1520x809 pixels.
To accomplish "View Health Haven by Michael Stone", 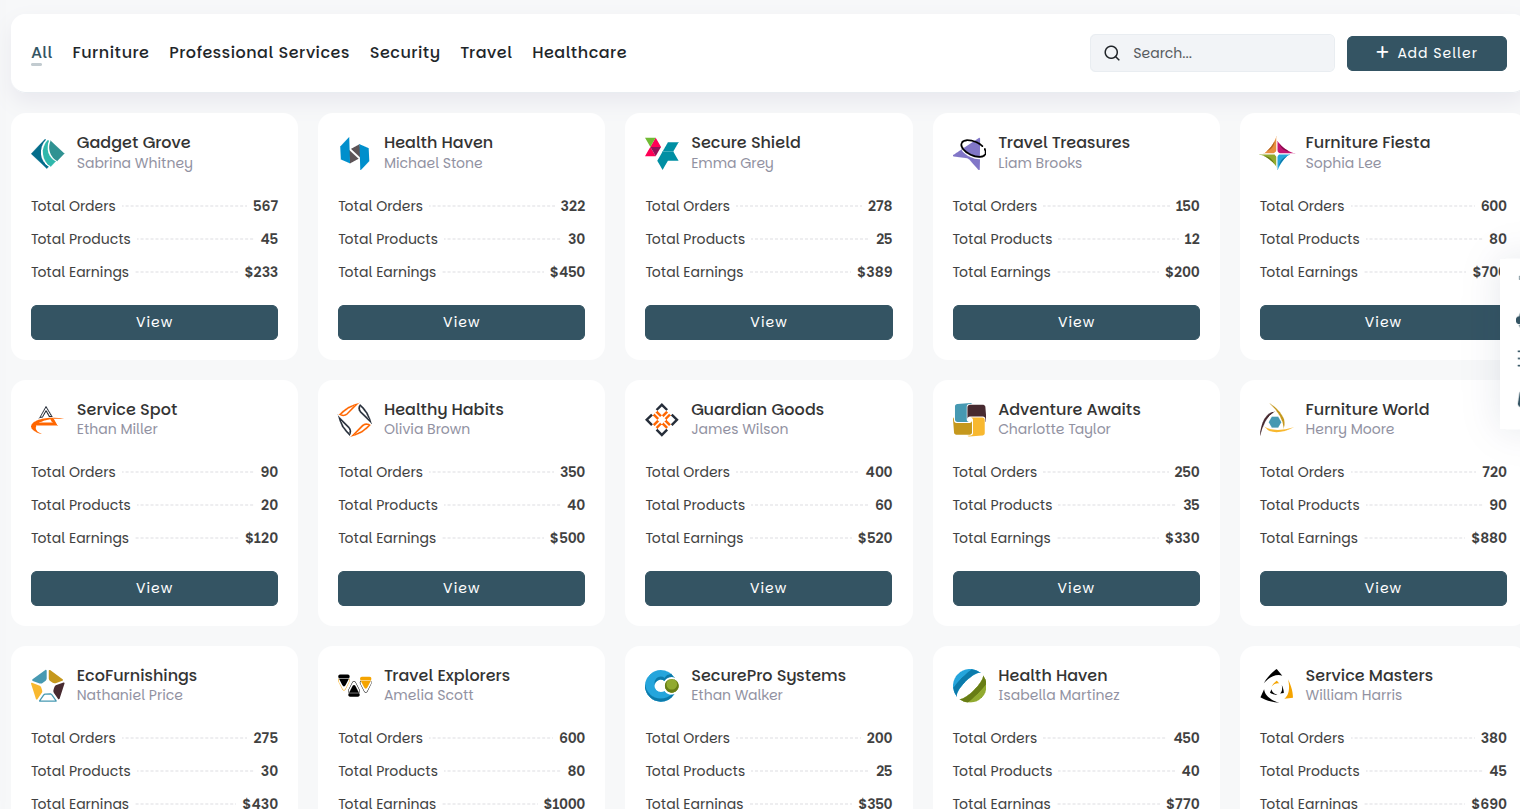I will tap(461, 322).
